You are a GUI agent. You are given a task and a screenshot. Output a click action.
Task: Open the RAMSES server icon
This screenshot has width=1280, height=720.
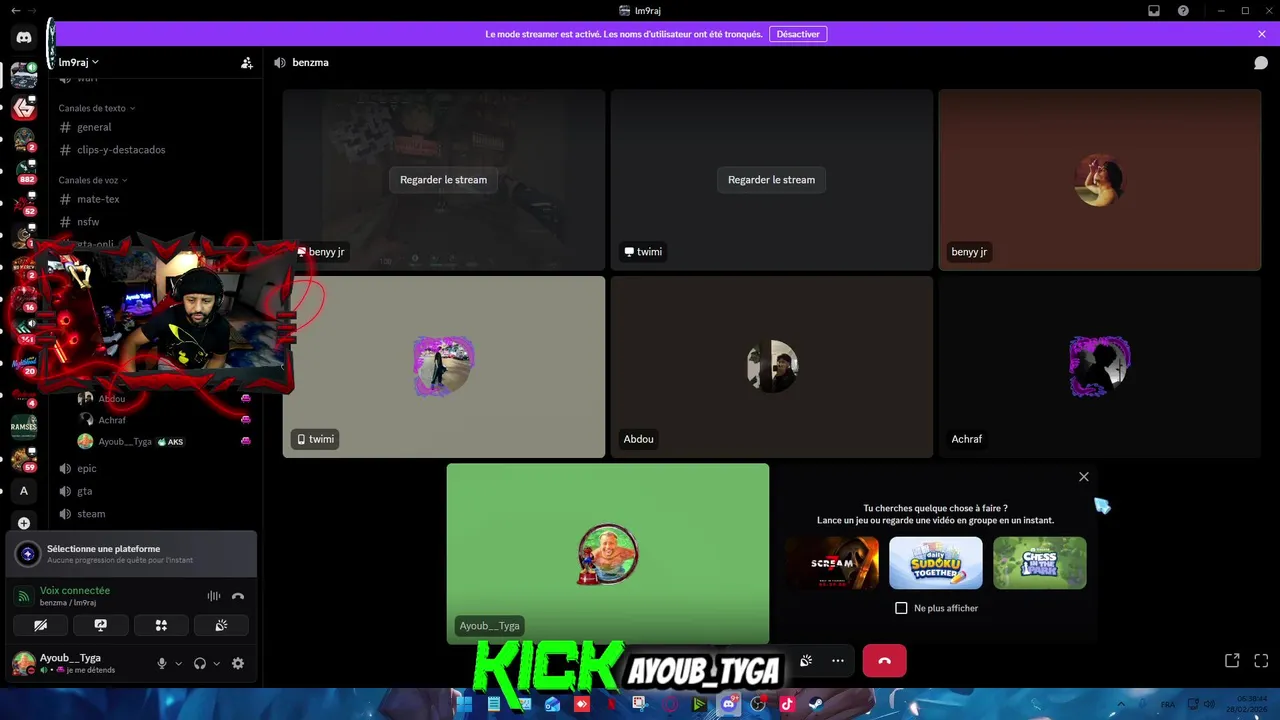tap(24, 427)
